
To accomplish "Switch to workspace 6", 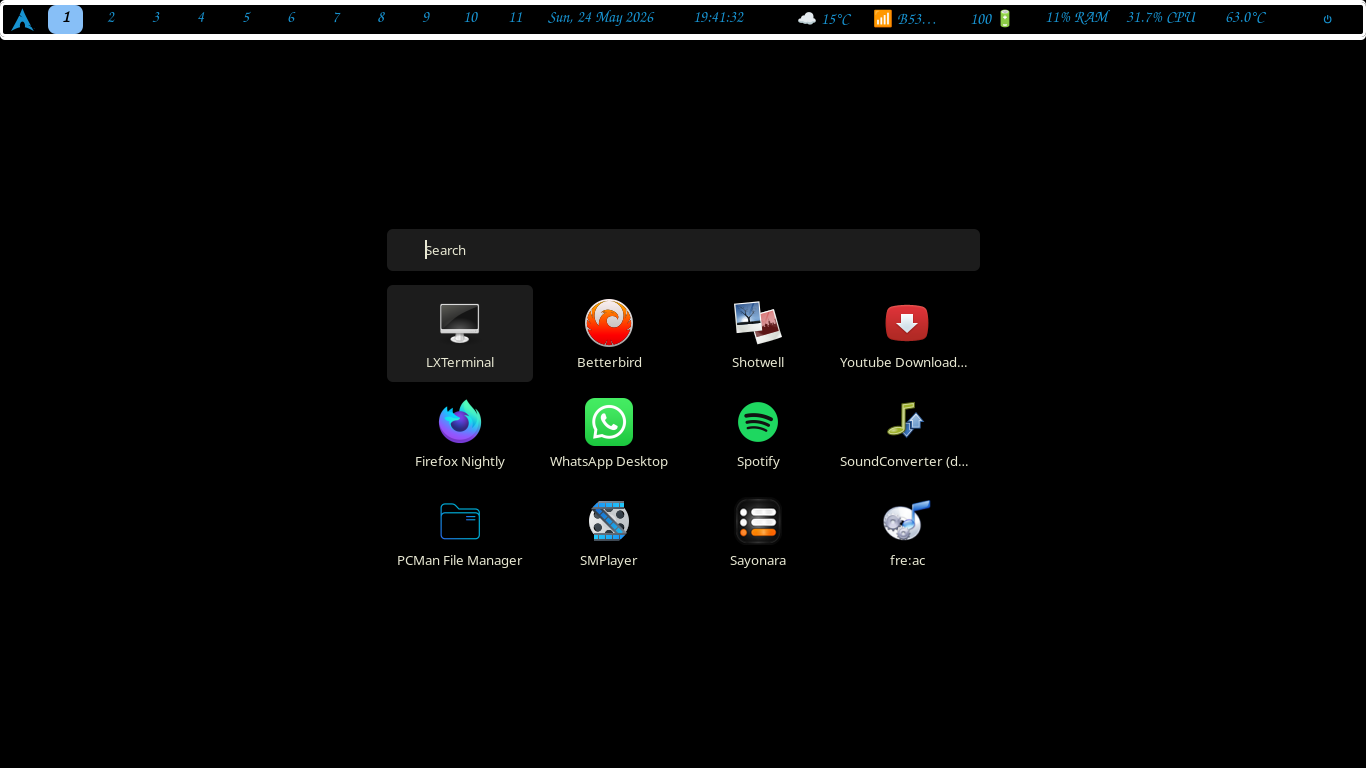I will point(291,18).
